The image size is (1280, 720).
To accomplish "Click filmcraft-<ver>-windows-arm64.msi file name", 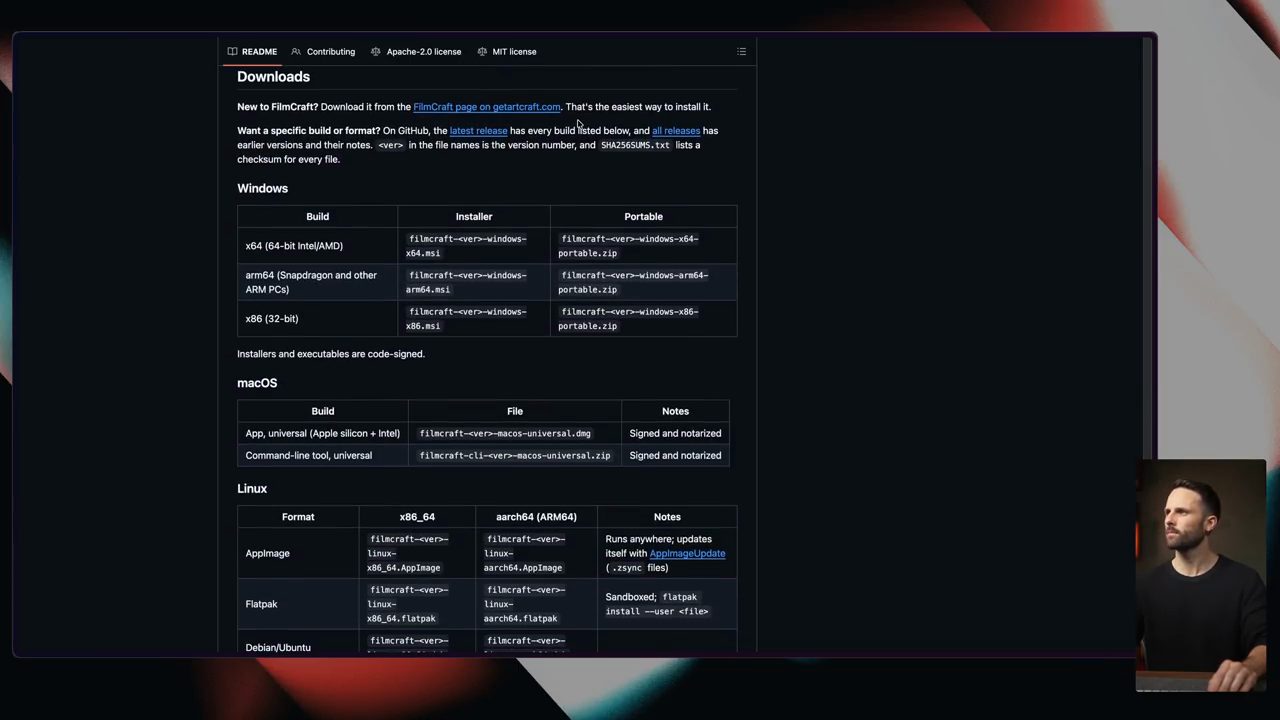I will [466, 282].
